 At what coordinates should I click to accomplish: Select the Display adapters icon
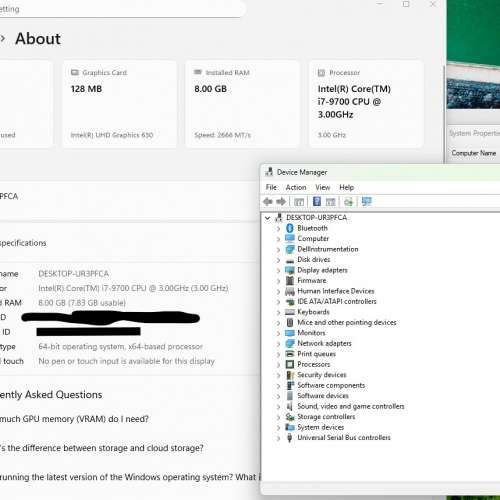(x=290, y=270)
